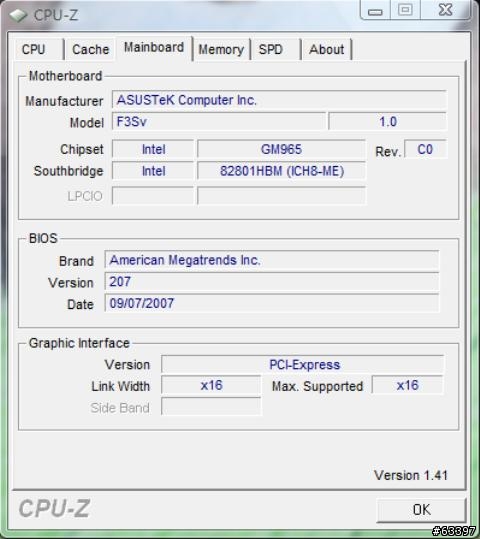Click the 82801HBM (ICH8-ME) field
This screenshot has width=480, height=539.
(x=281, y=171)
